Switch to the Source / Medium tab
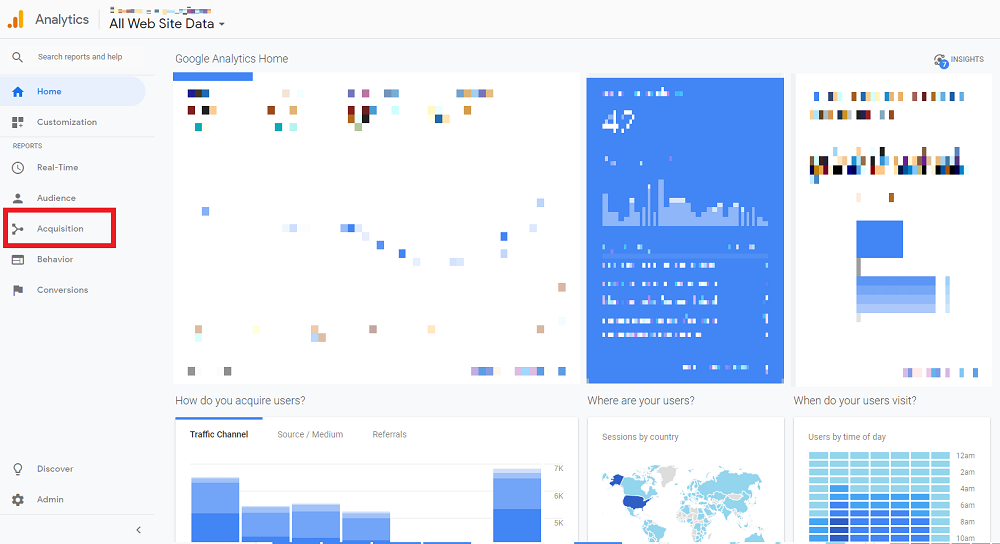Screen dimensions: 1000x544 (310, 434)
